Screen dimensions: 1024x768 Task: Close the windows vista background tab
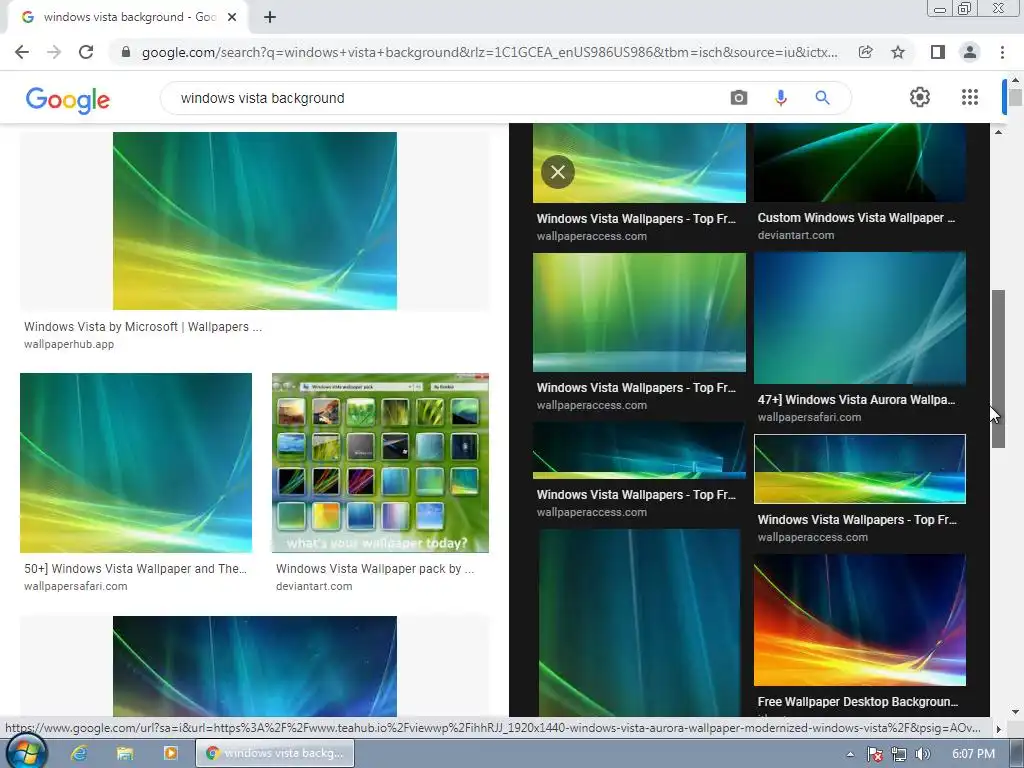[x=232, y=18]
